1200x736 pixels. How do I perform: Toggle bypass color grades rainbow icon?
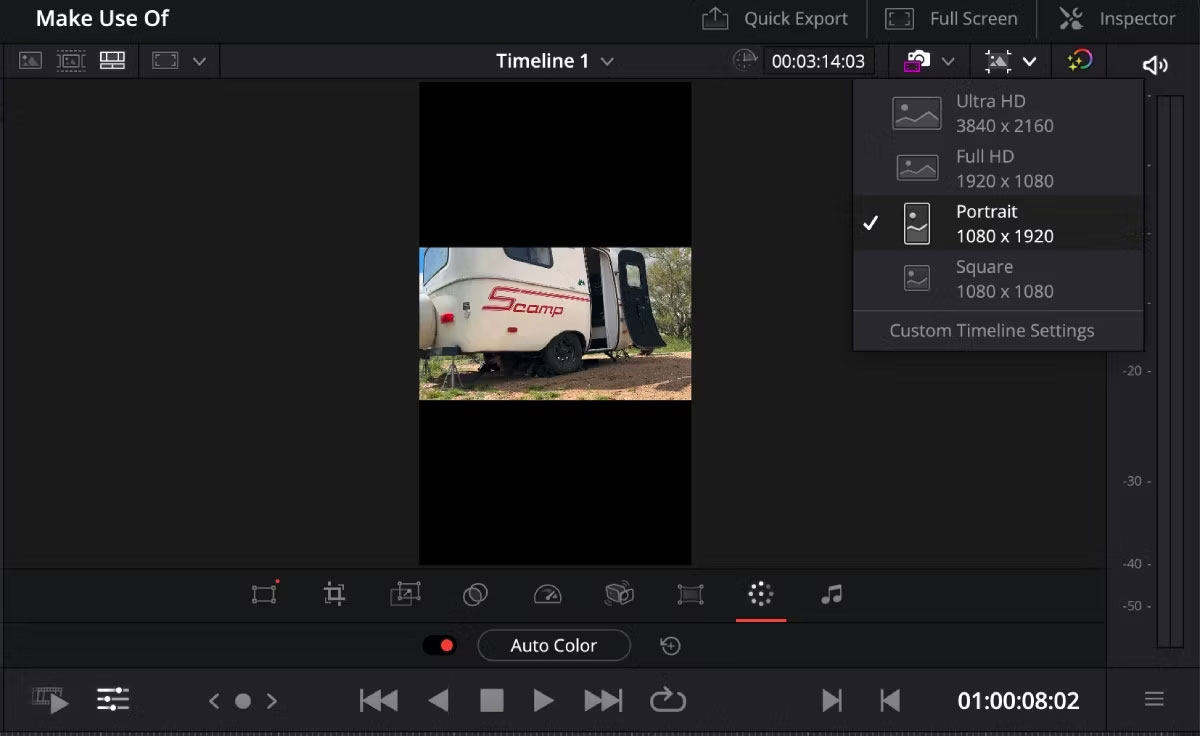(x=1079, y=61)
